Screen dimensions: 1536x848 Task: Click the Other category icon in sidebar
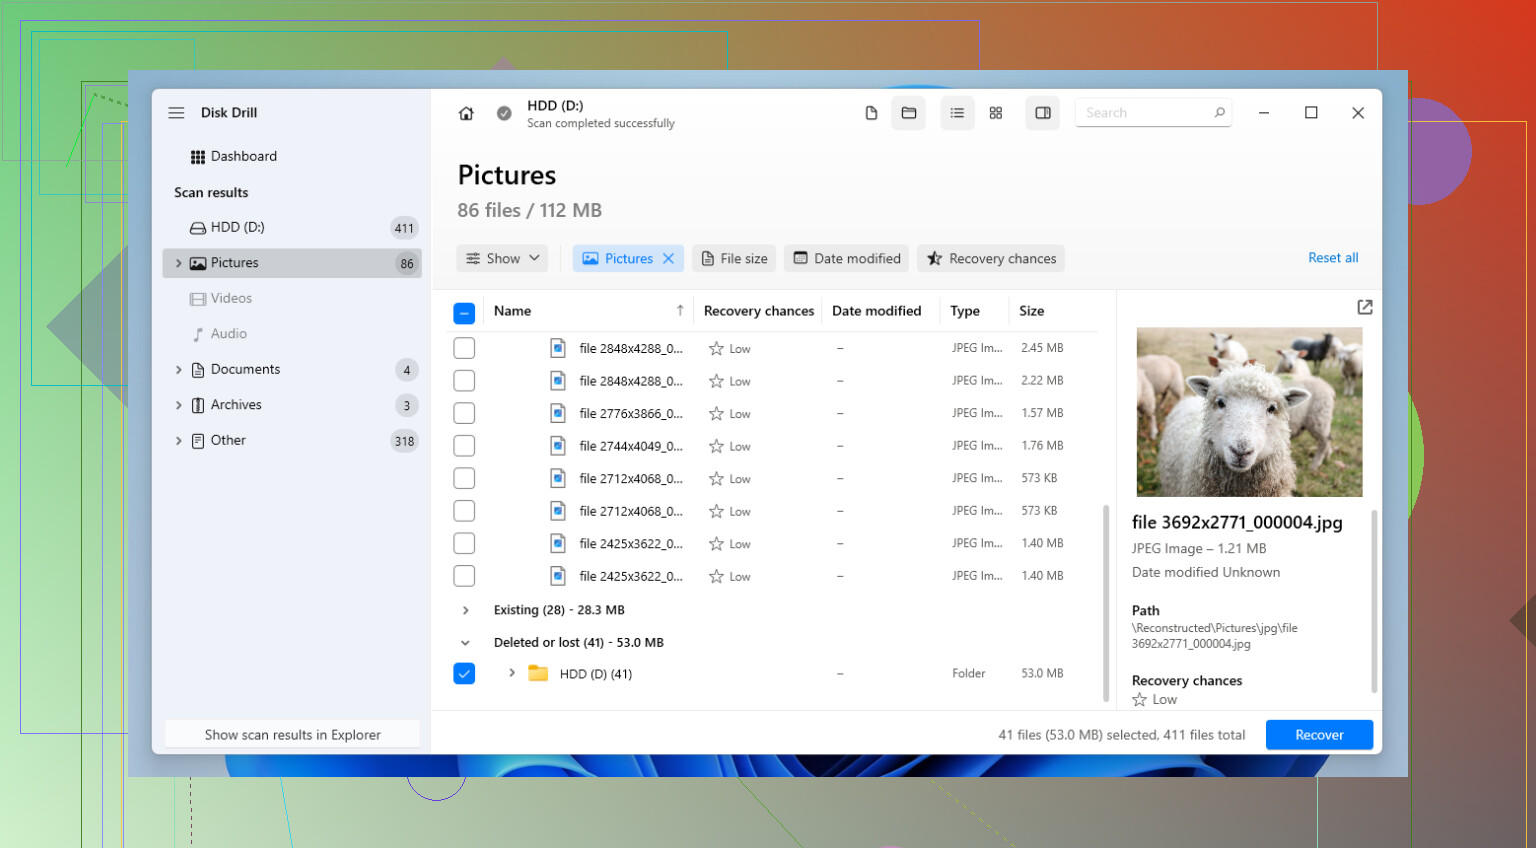pos(198,441)
